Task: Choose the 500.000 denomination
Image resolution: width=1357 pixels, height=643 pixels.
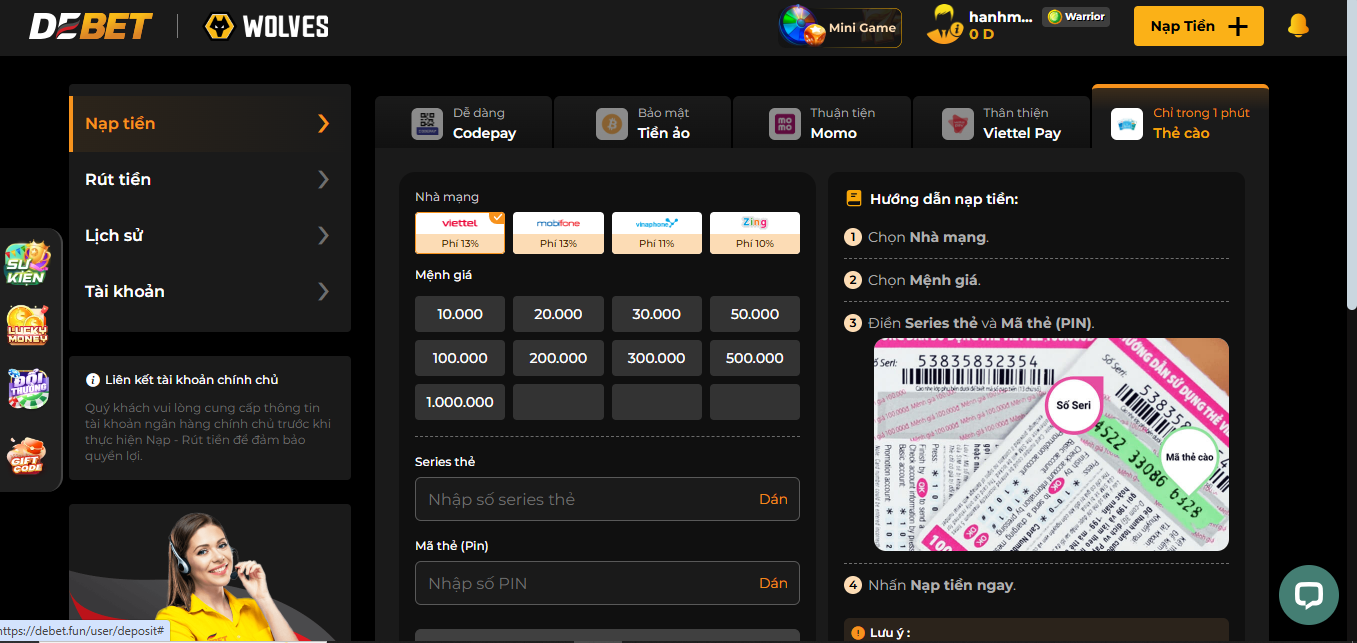Action: (755, 358)
